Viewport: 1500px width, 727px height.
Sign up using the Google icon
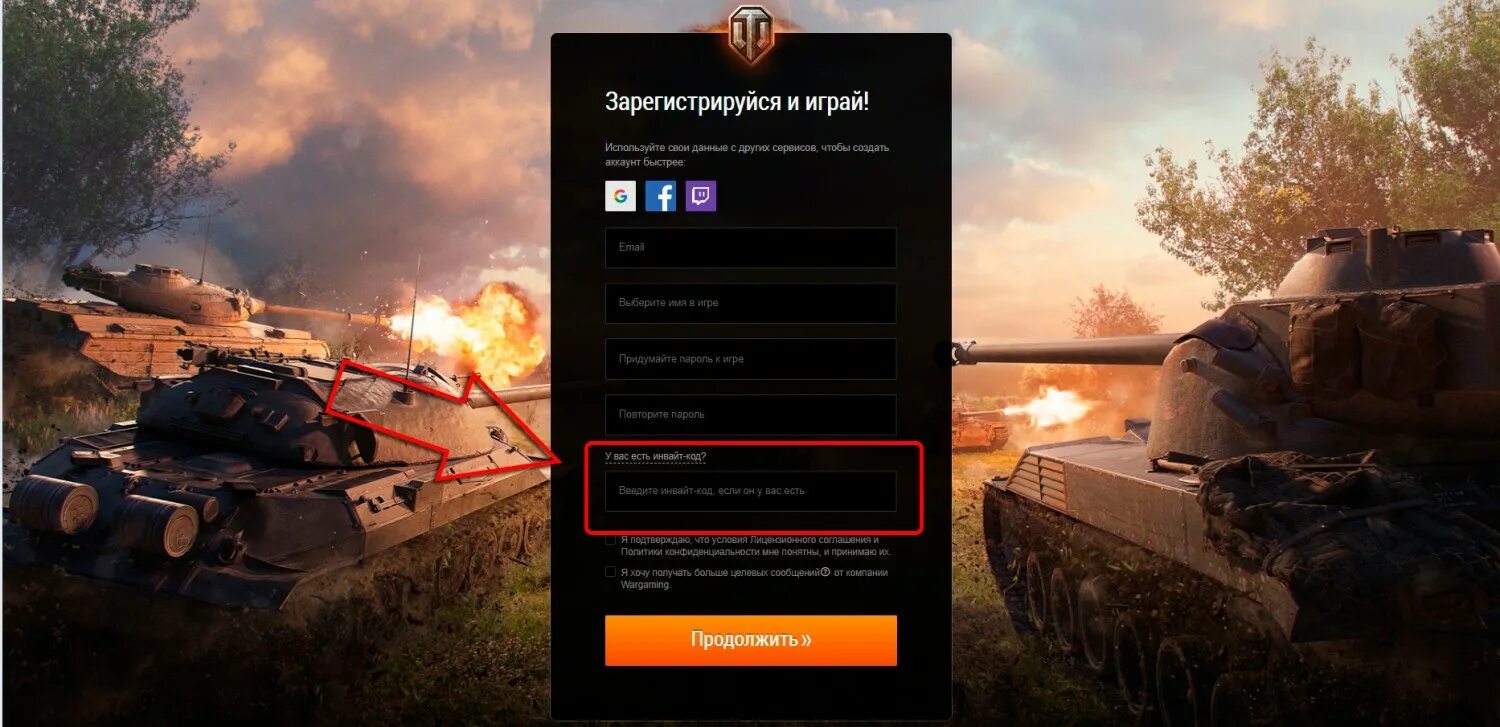click(x=620, y=196)
